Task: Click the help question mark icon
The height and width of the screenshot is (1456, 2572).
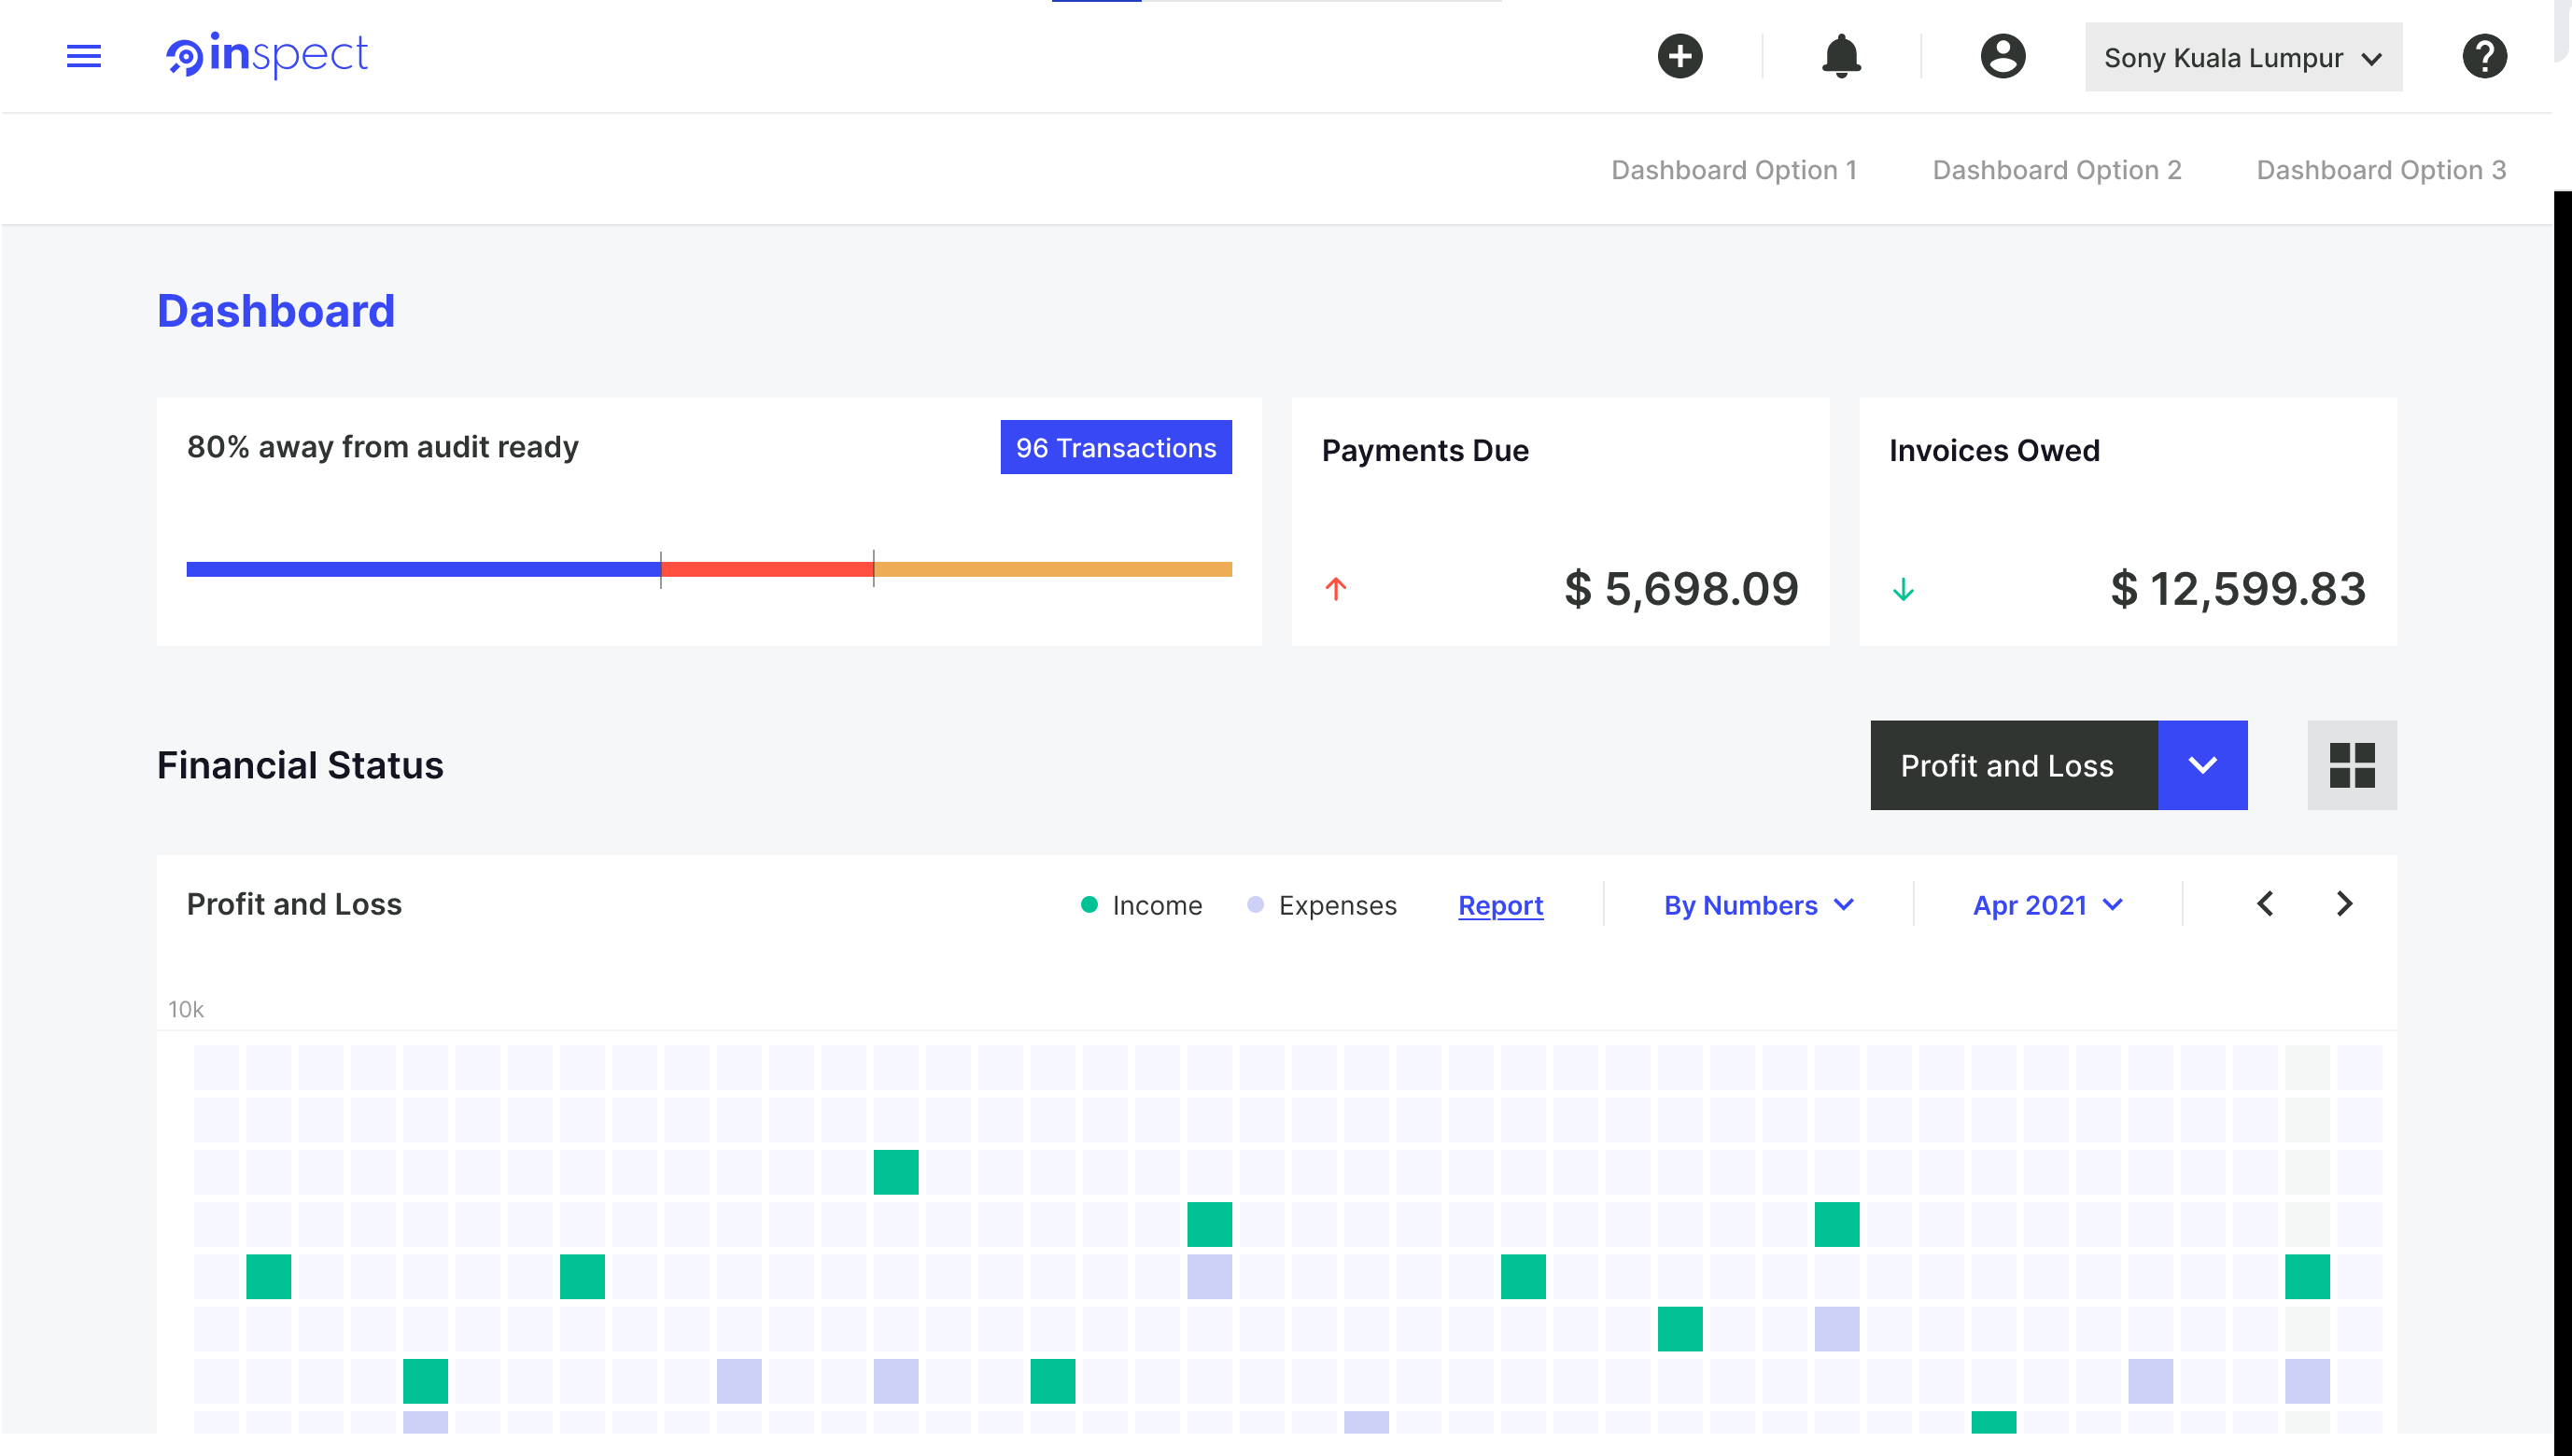Action: (x=2484, y=56)
